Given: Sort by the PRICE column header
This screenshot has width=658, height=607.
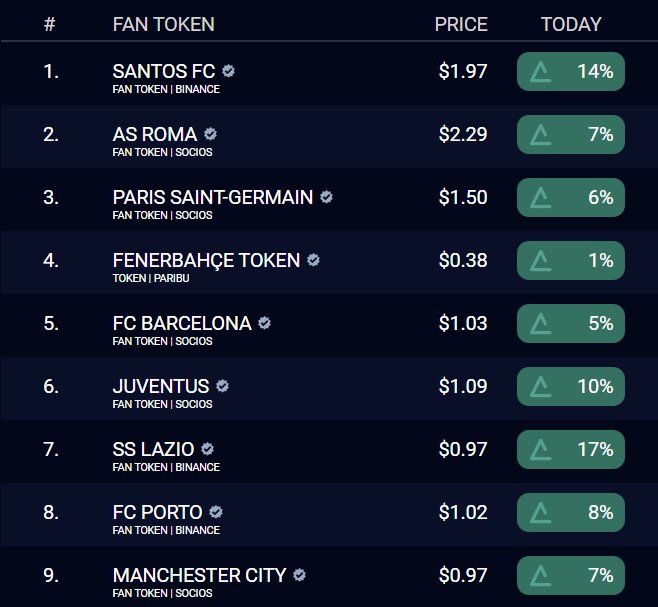Looking at the screenshot, I should pyautogui.click(x=461, y=24).
